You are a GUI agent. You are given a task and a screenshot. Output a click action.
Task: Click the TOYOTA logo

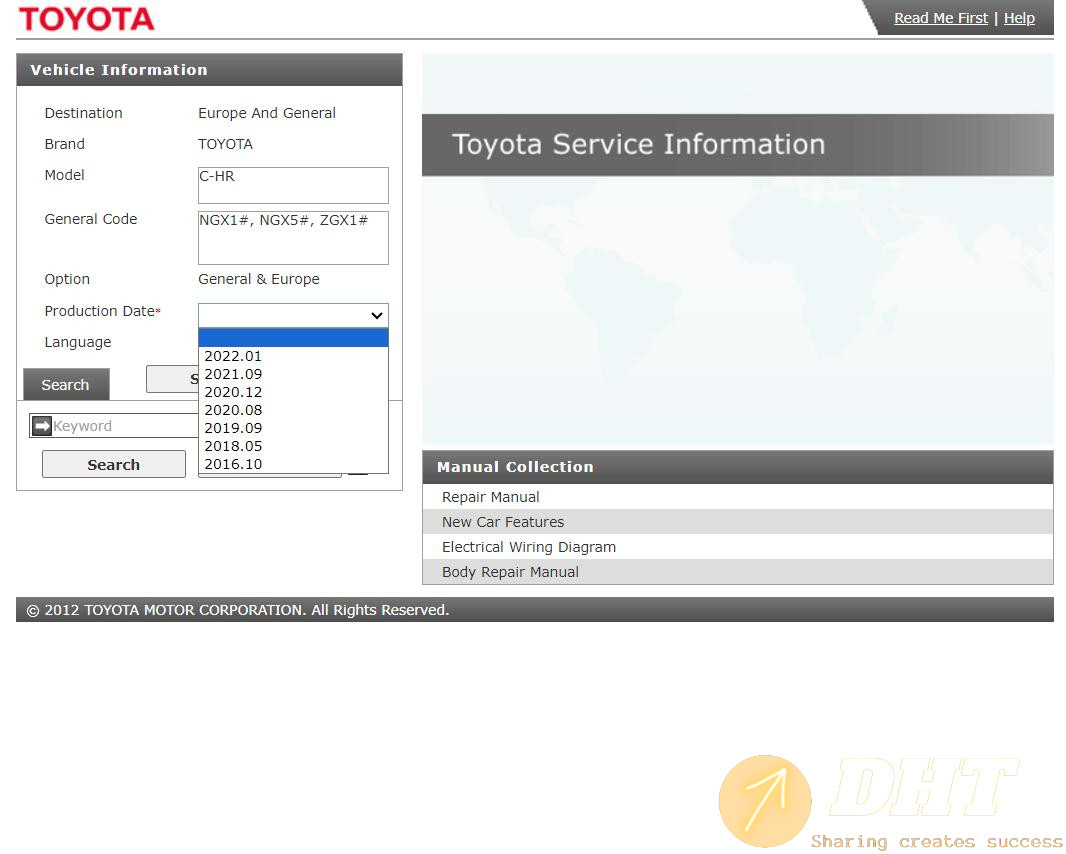click(86, 19)
